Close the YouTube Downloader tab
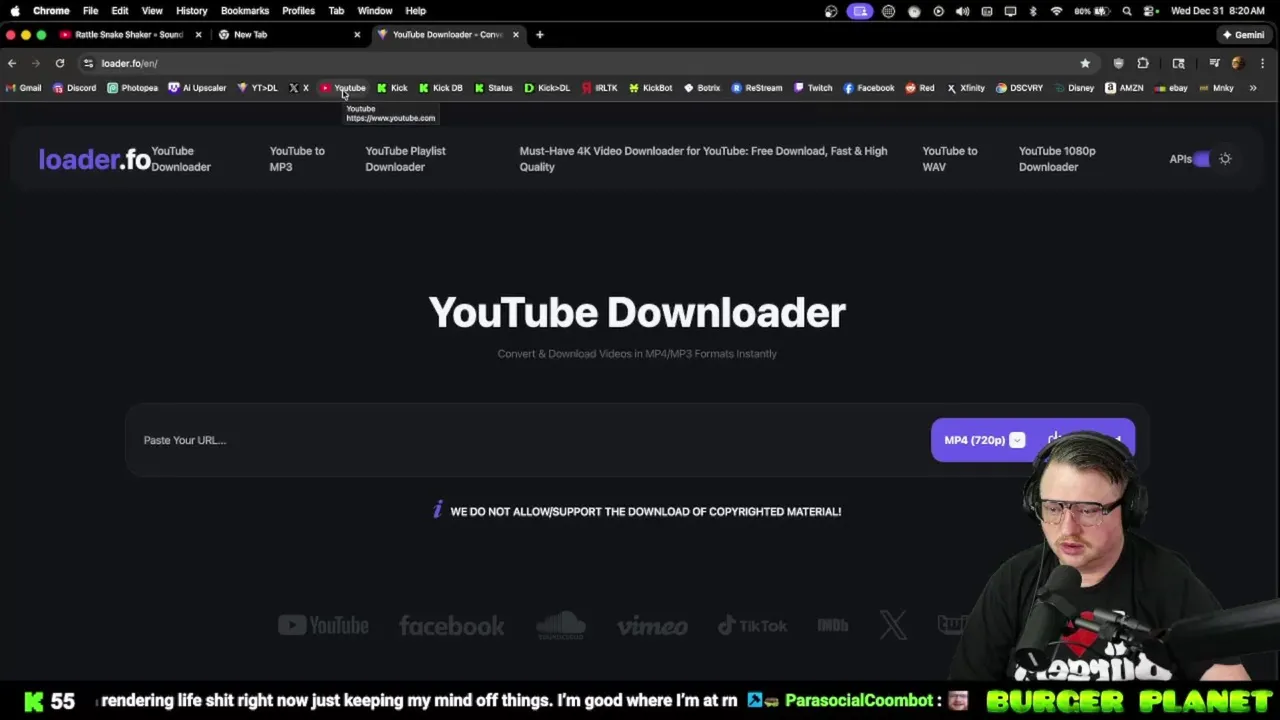Viewport: 1280px width, 720px height. point(516,34)
